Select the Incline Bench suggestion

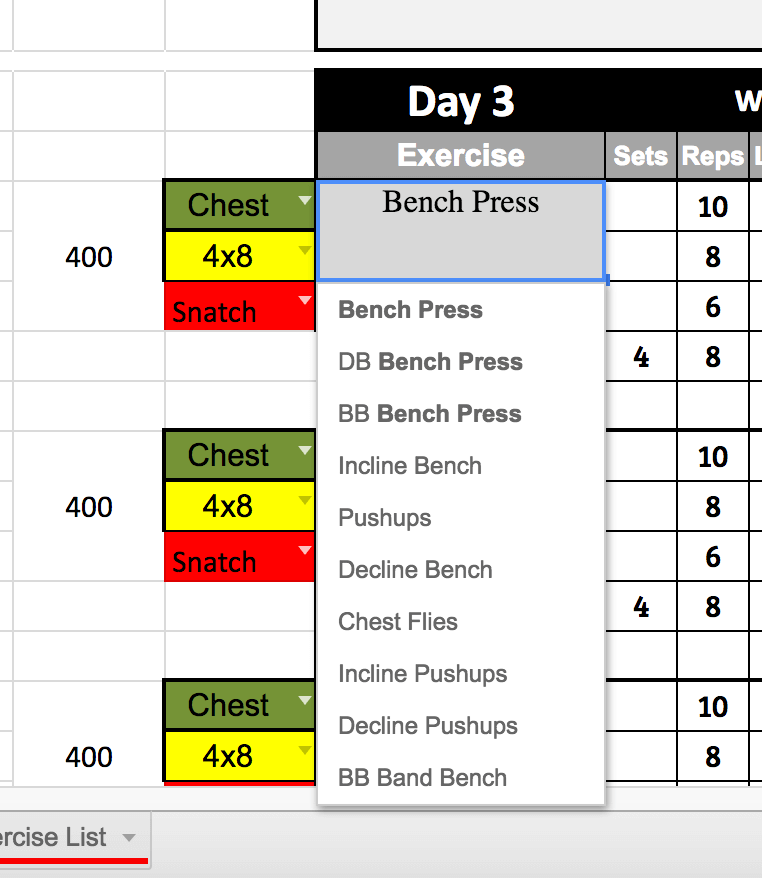[410, 466]
